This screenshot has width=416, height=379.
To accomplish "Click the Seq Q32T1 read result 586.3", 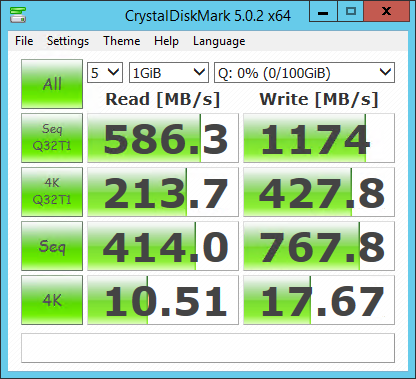I will point(163,138).
